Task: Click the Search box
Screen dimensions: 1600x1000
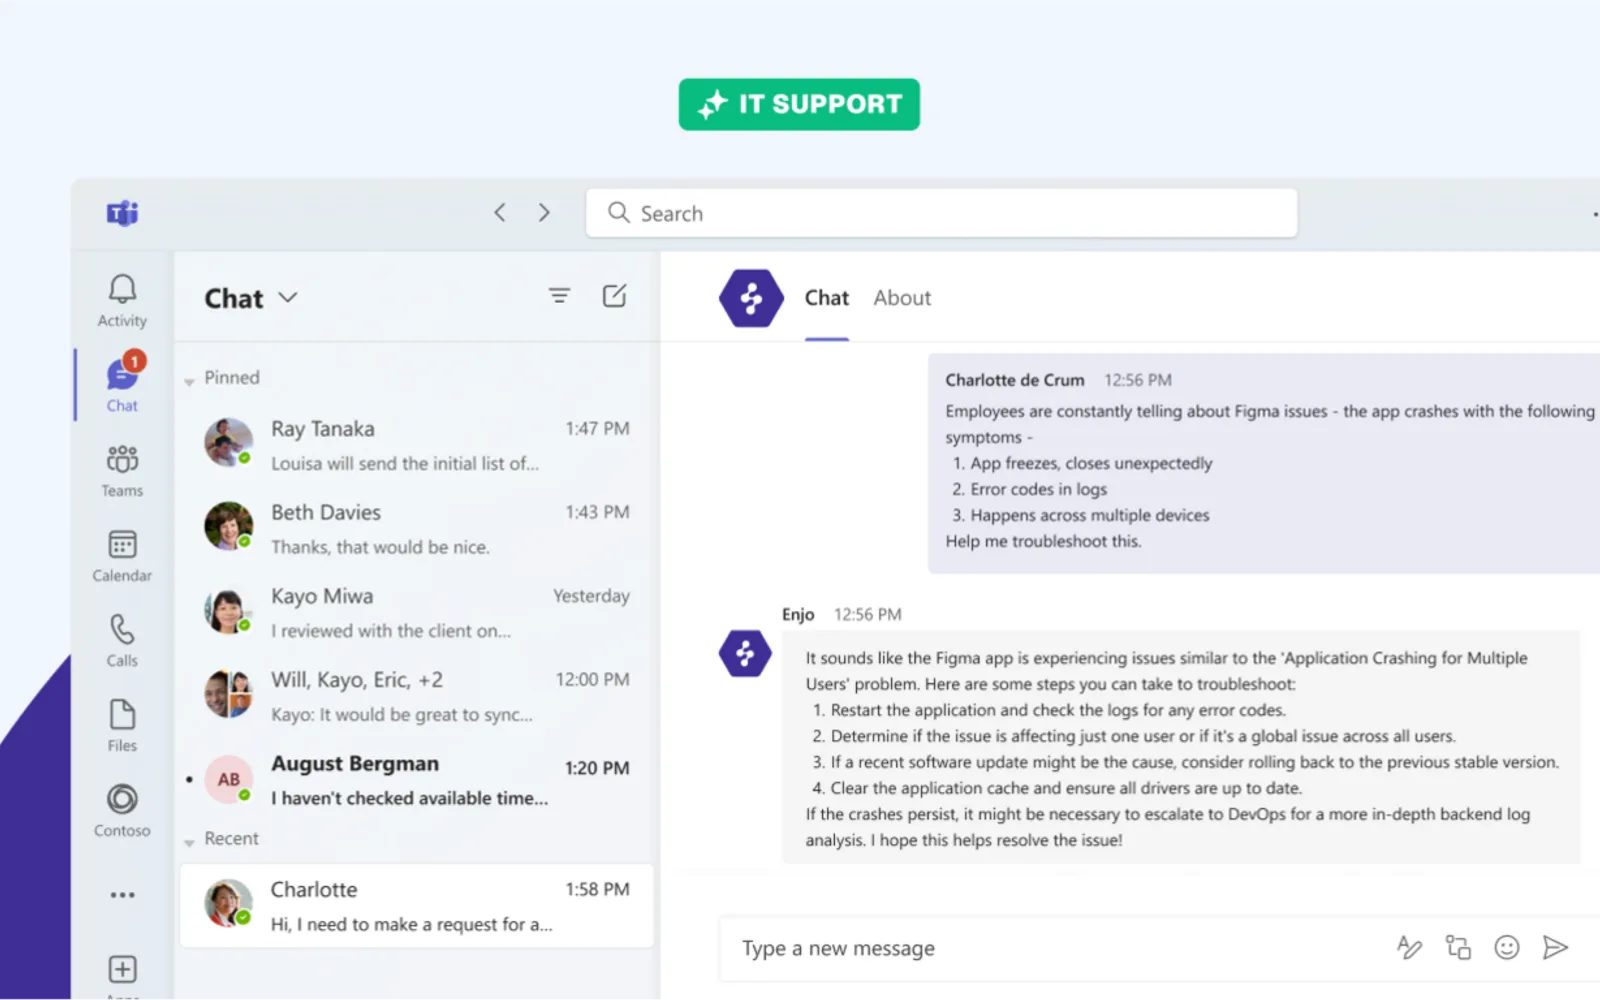Action: point(941,213)
